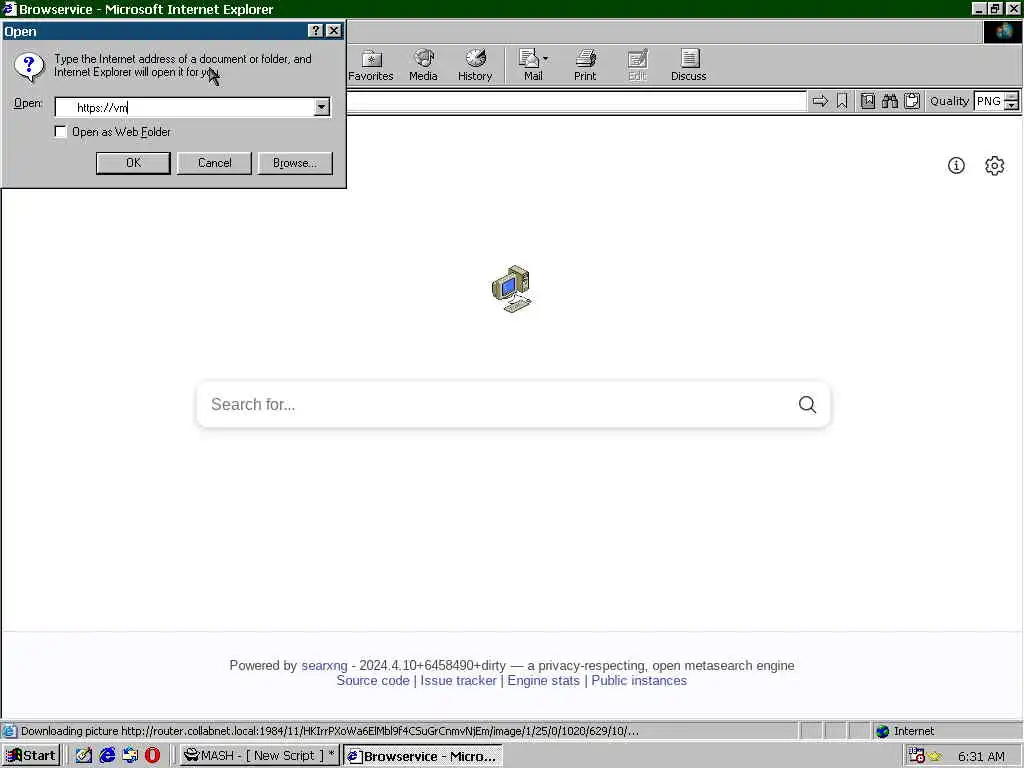Click the Quality PNG up stepper arrow
1024x768 pixels.
(x=1012, y=97)
